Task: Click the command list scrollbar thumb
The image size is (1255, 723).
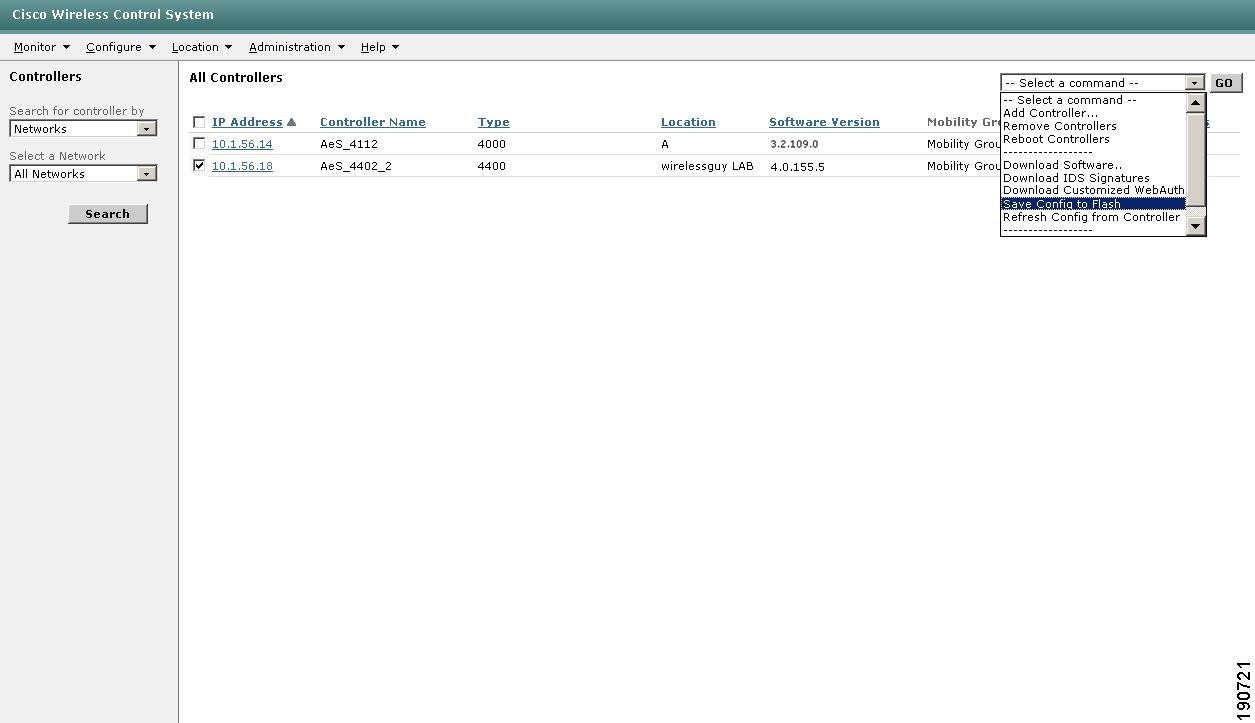Action: click(x=1195, y=158)
